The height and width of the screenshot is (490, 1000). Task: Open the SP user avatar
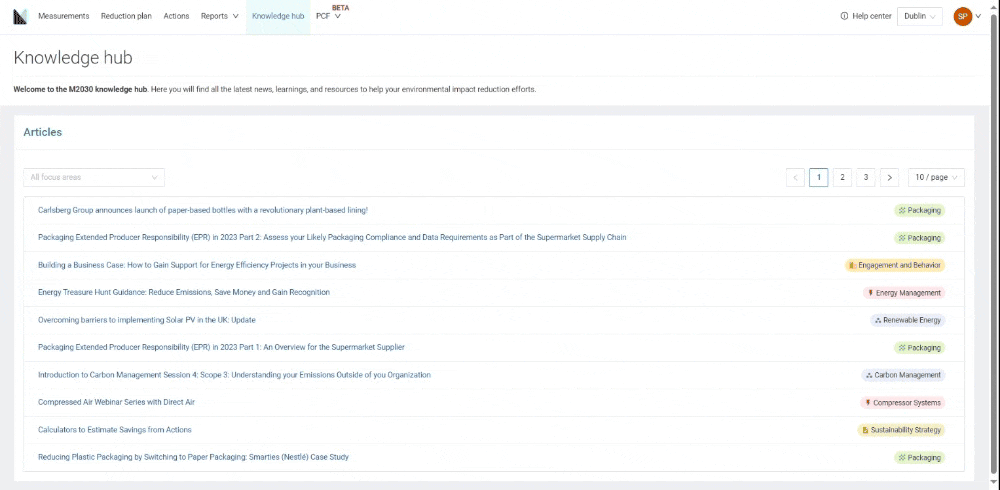pos(962,17)
